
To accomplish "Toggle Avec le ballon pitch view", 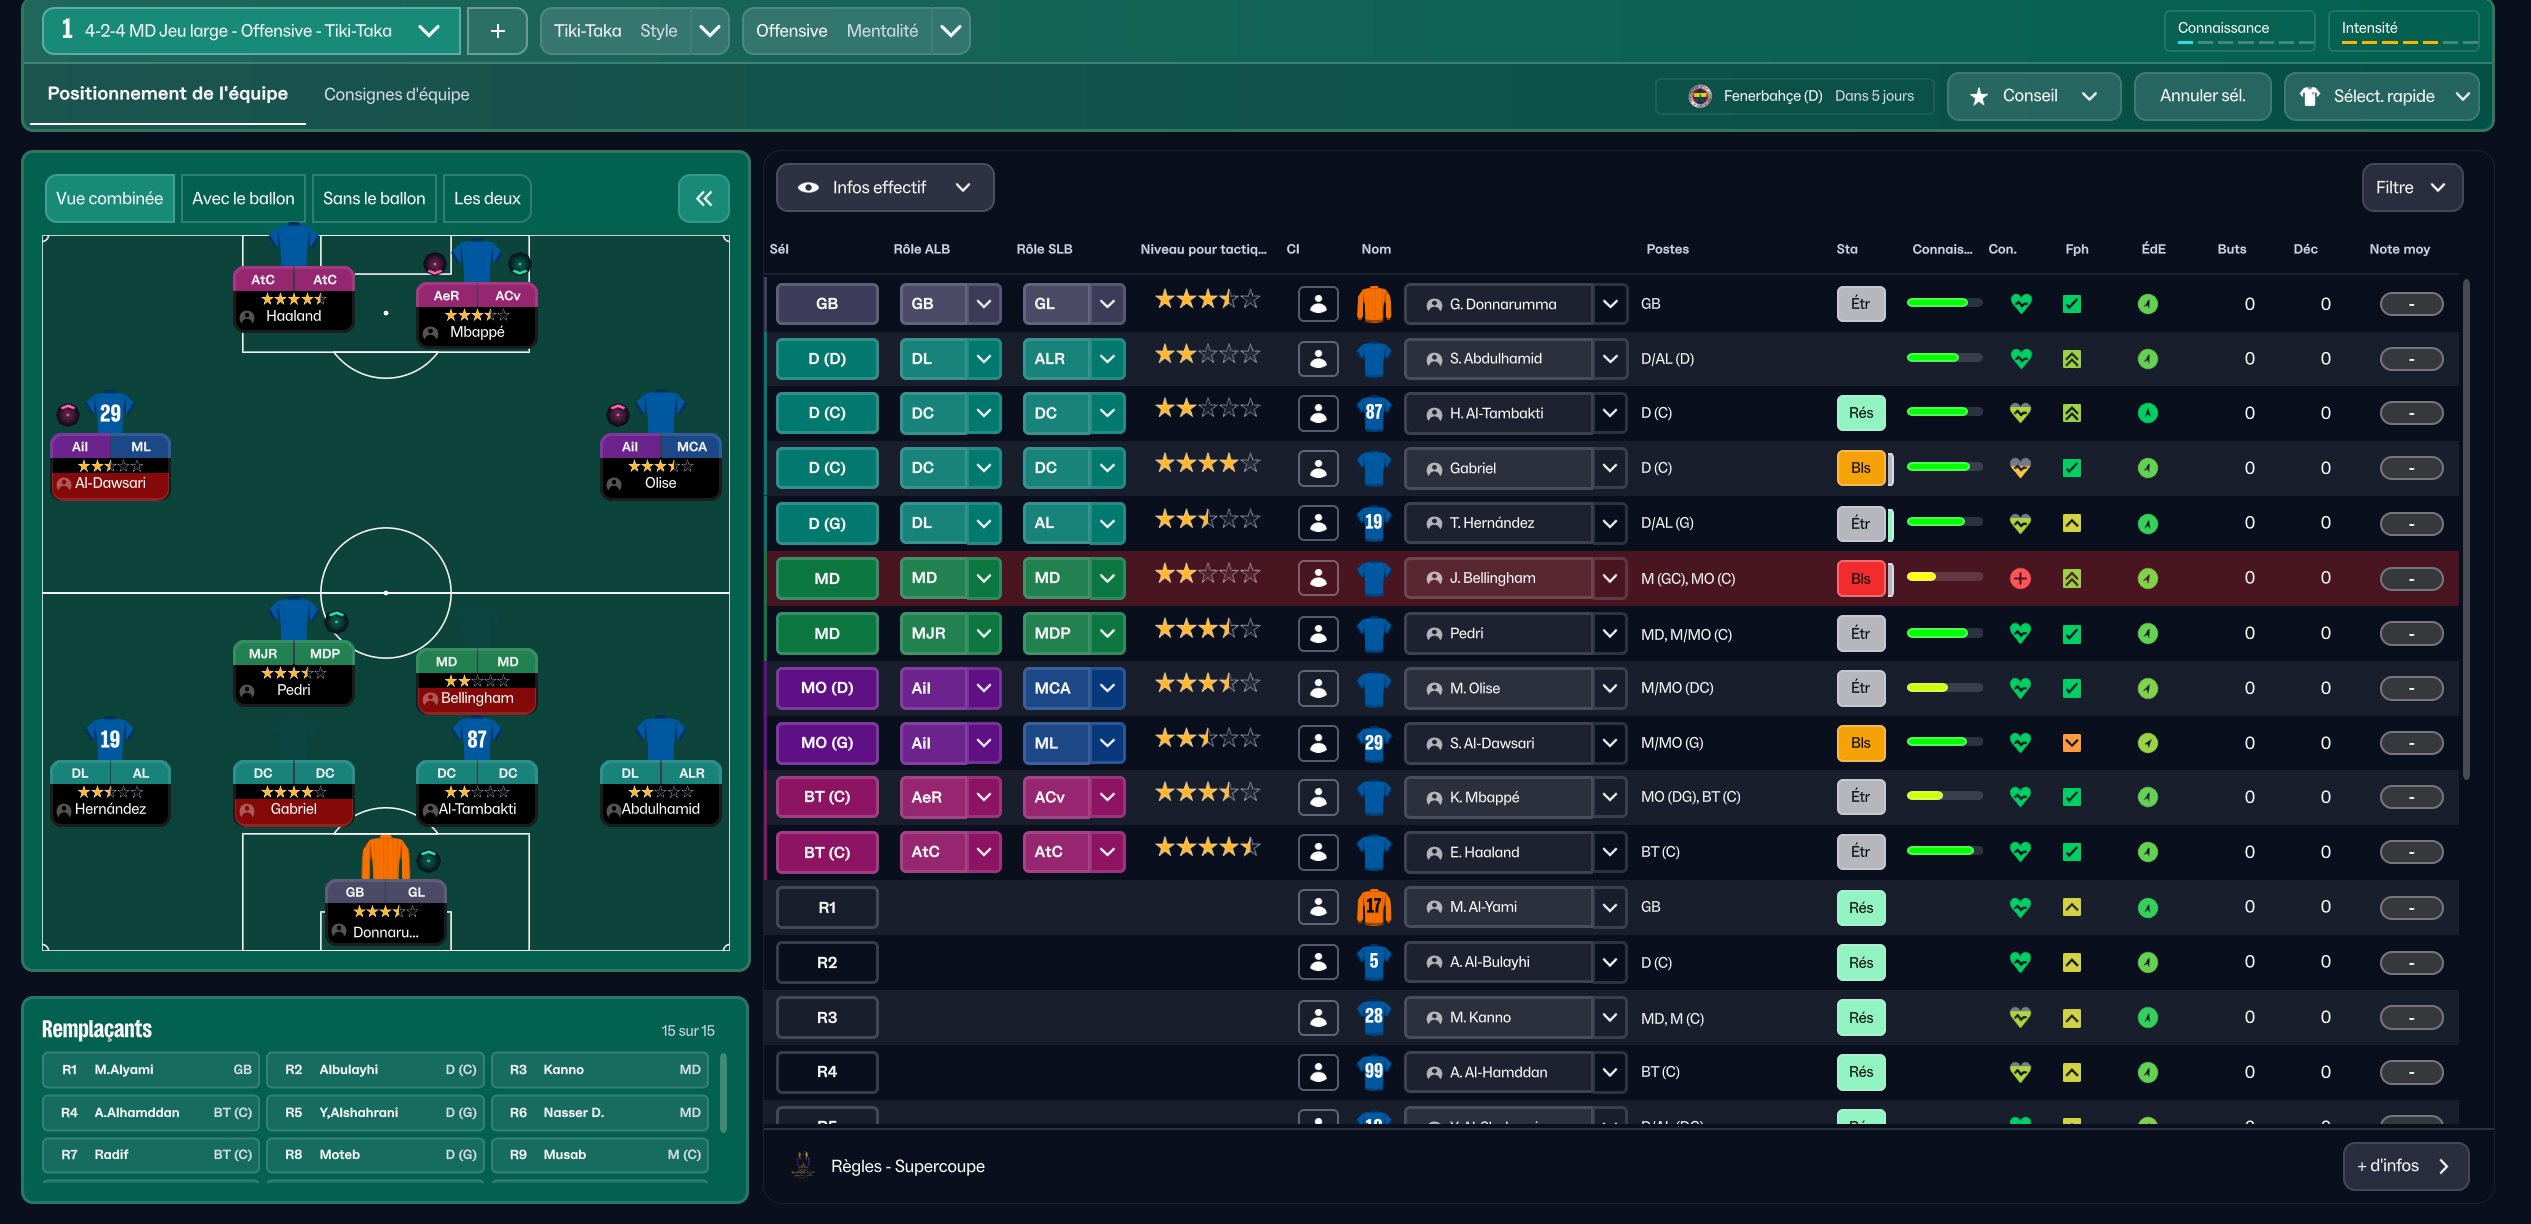I will coord(243,198).
